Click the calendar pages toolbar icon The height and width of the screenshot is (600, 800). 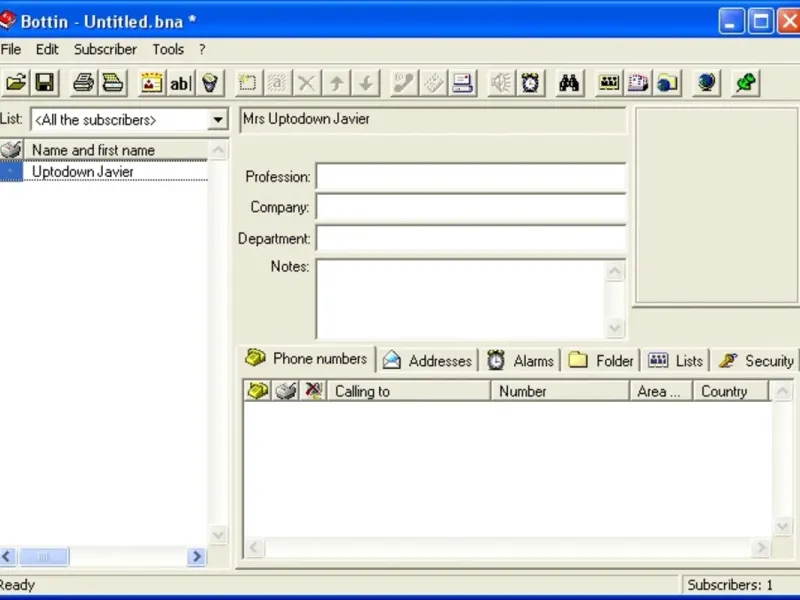point(638,83)
